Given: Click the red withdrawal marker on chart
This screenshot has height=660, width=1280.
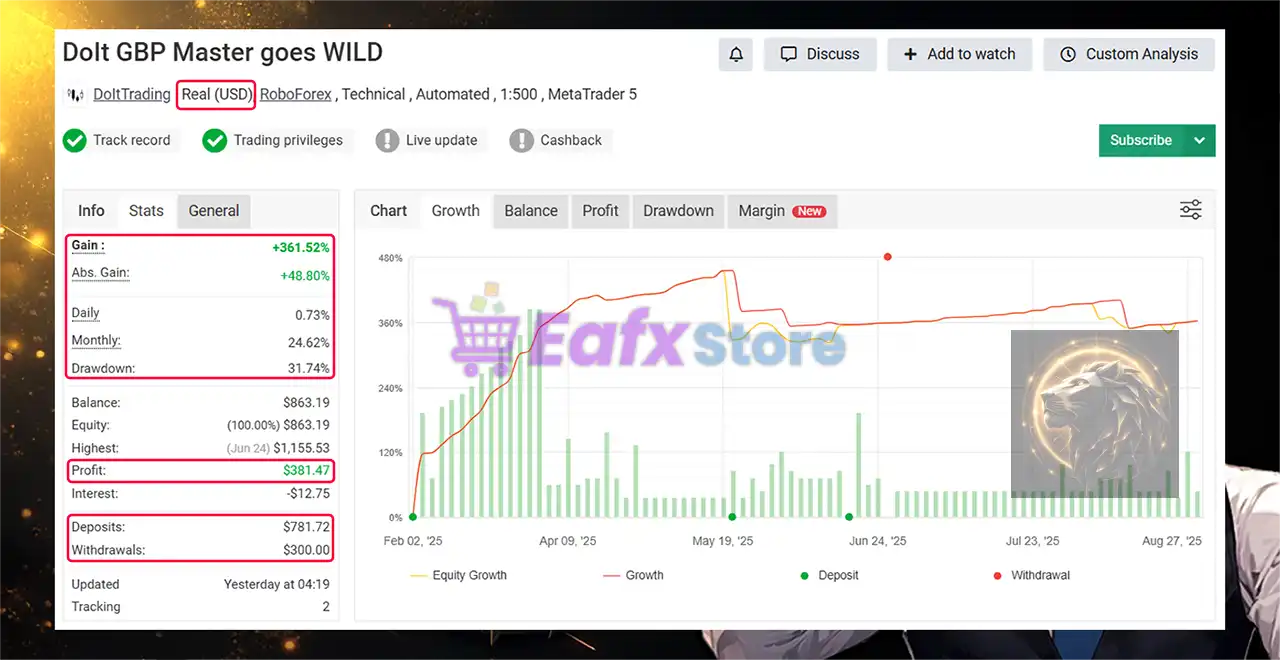Looking at the screenshot, I should point(887,257).
